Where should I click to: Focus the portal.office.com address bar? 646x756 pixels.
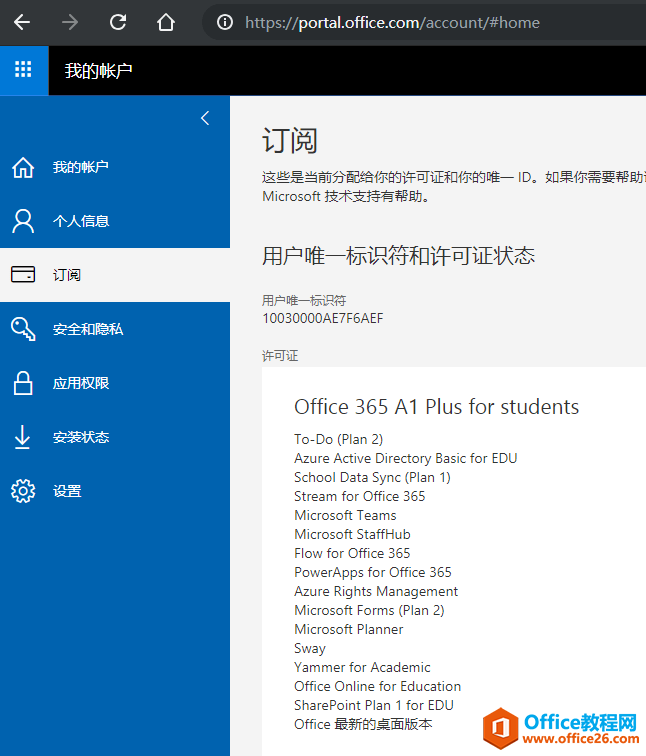point(424,23)
